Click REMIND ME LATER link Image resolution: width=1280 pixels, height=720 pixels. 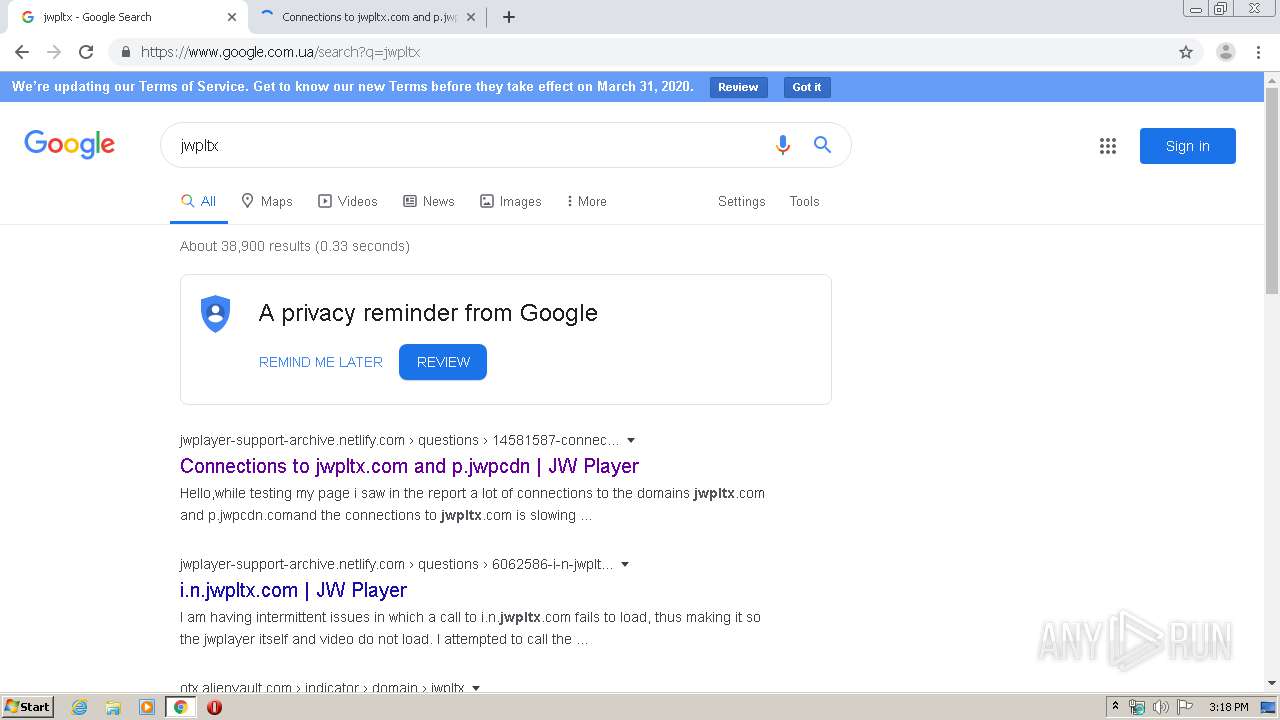(321, 362)
